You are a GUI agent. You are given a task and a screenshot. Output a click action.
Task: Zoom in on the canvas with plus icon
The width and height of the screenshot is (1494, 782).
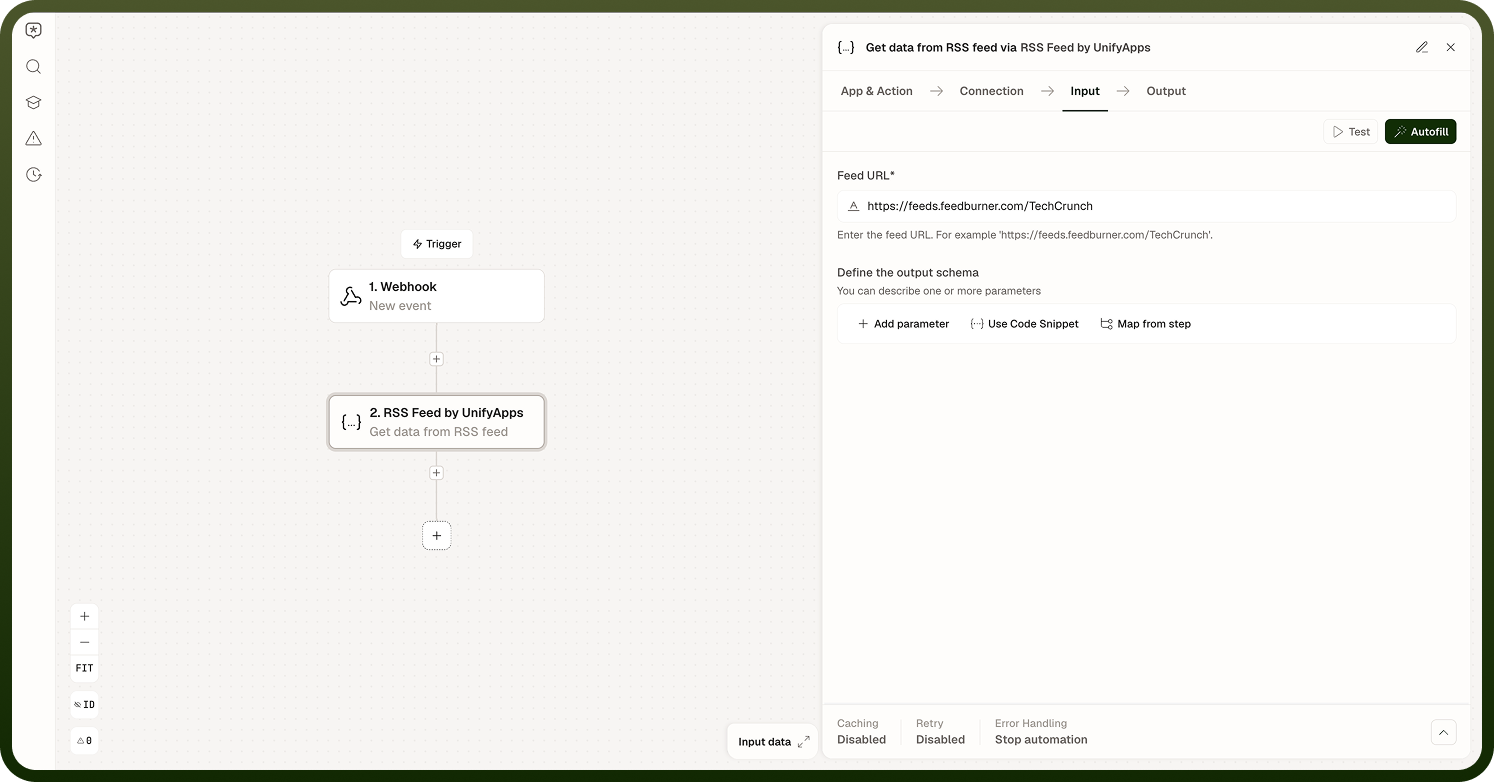click(x=85, y=616)
